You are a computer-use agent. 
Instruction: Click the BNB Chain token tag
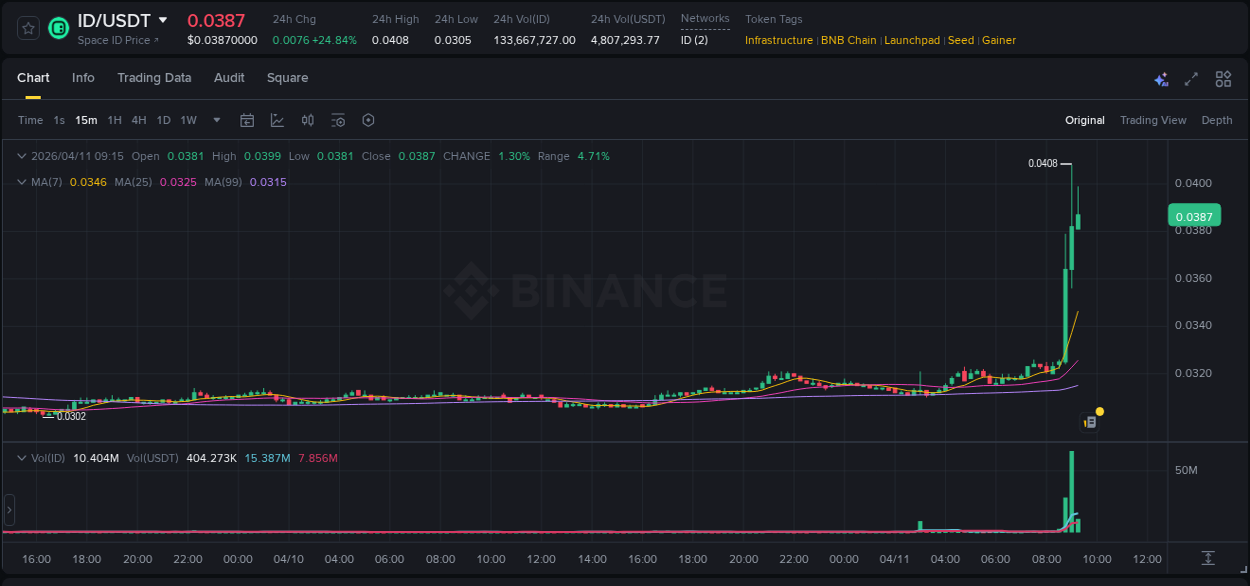(848, 40)
